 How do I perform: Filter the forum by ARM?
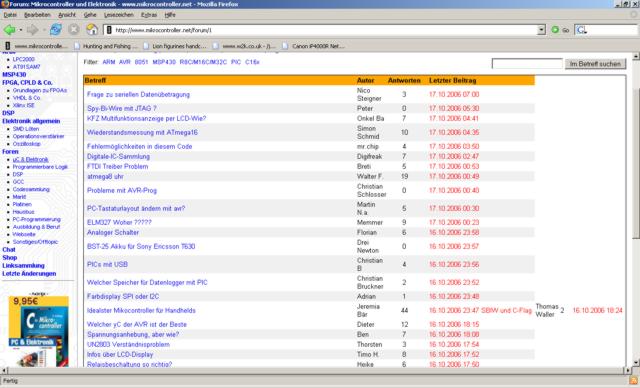pos(109,62)
